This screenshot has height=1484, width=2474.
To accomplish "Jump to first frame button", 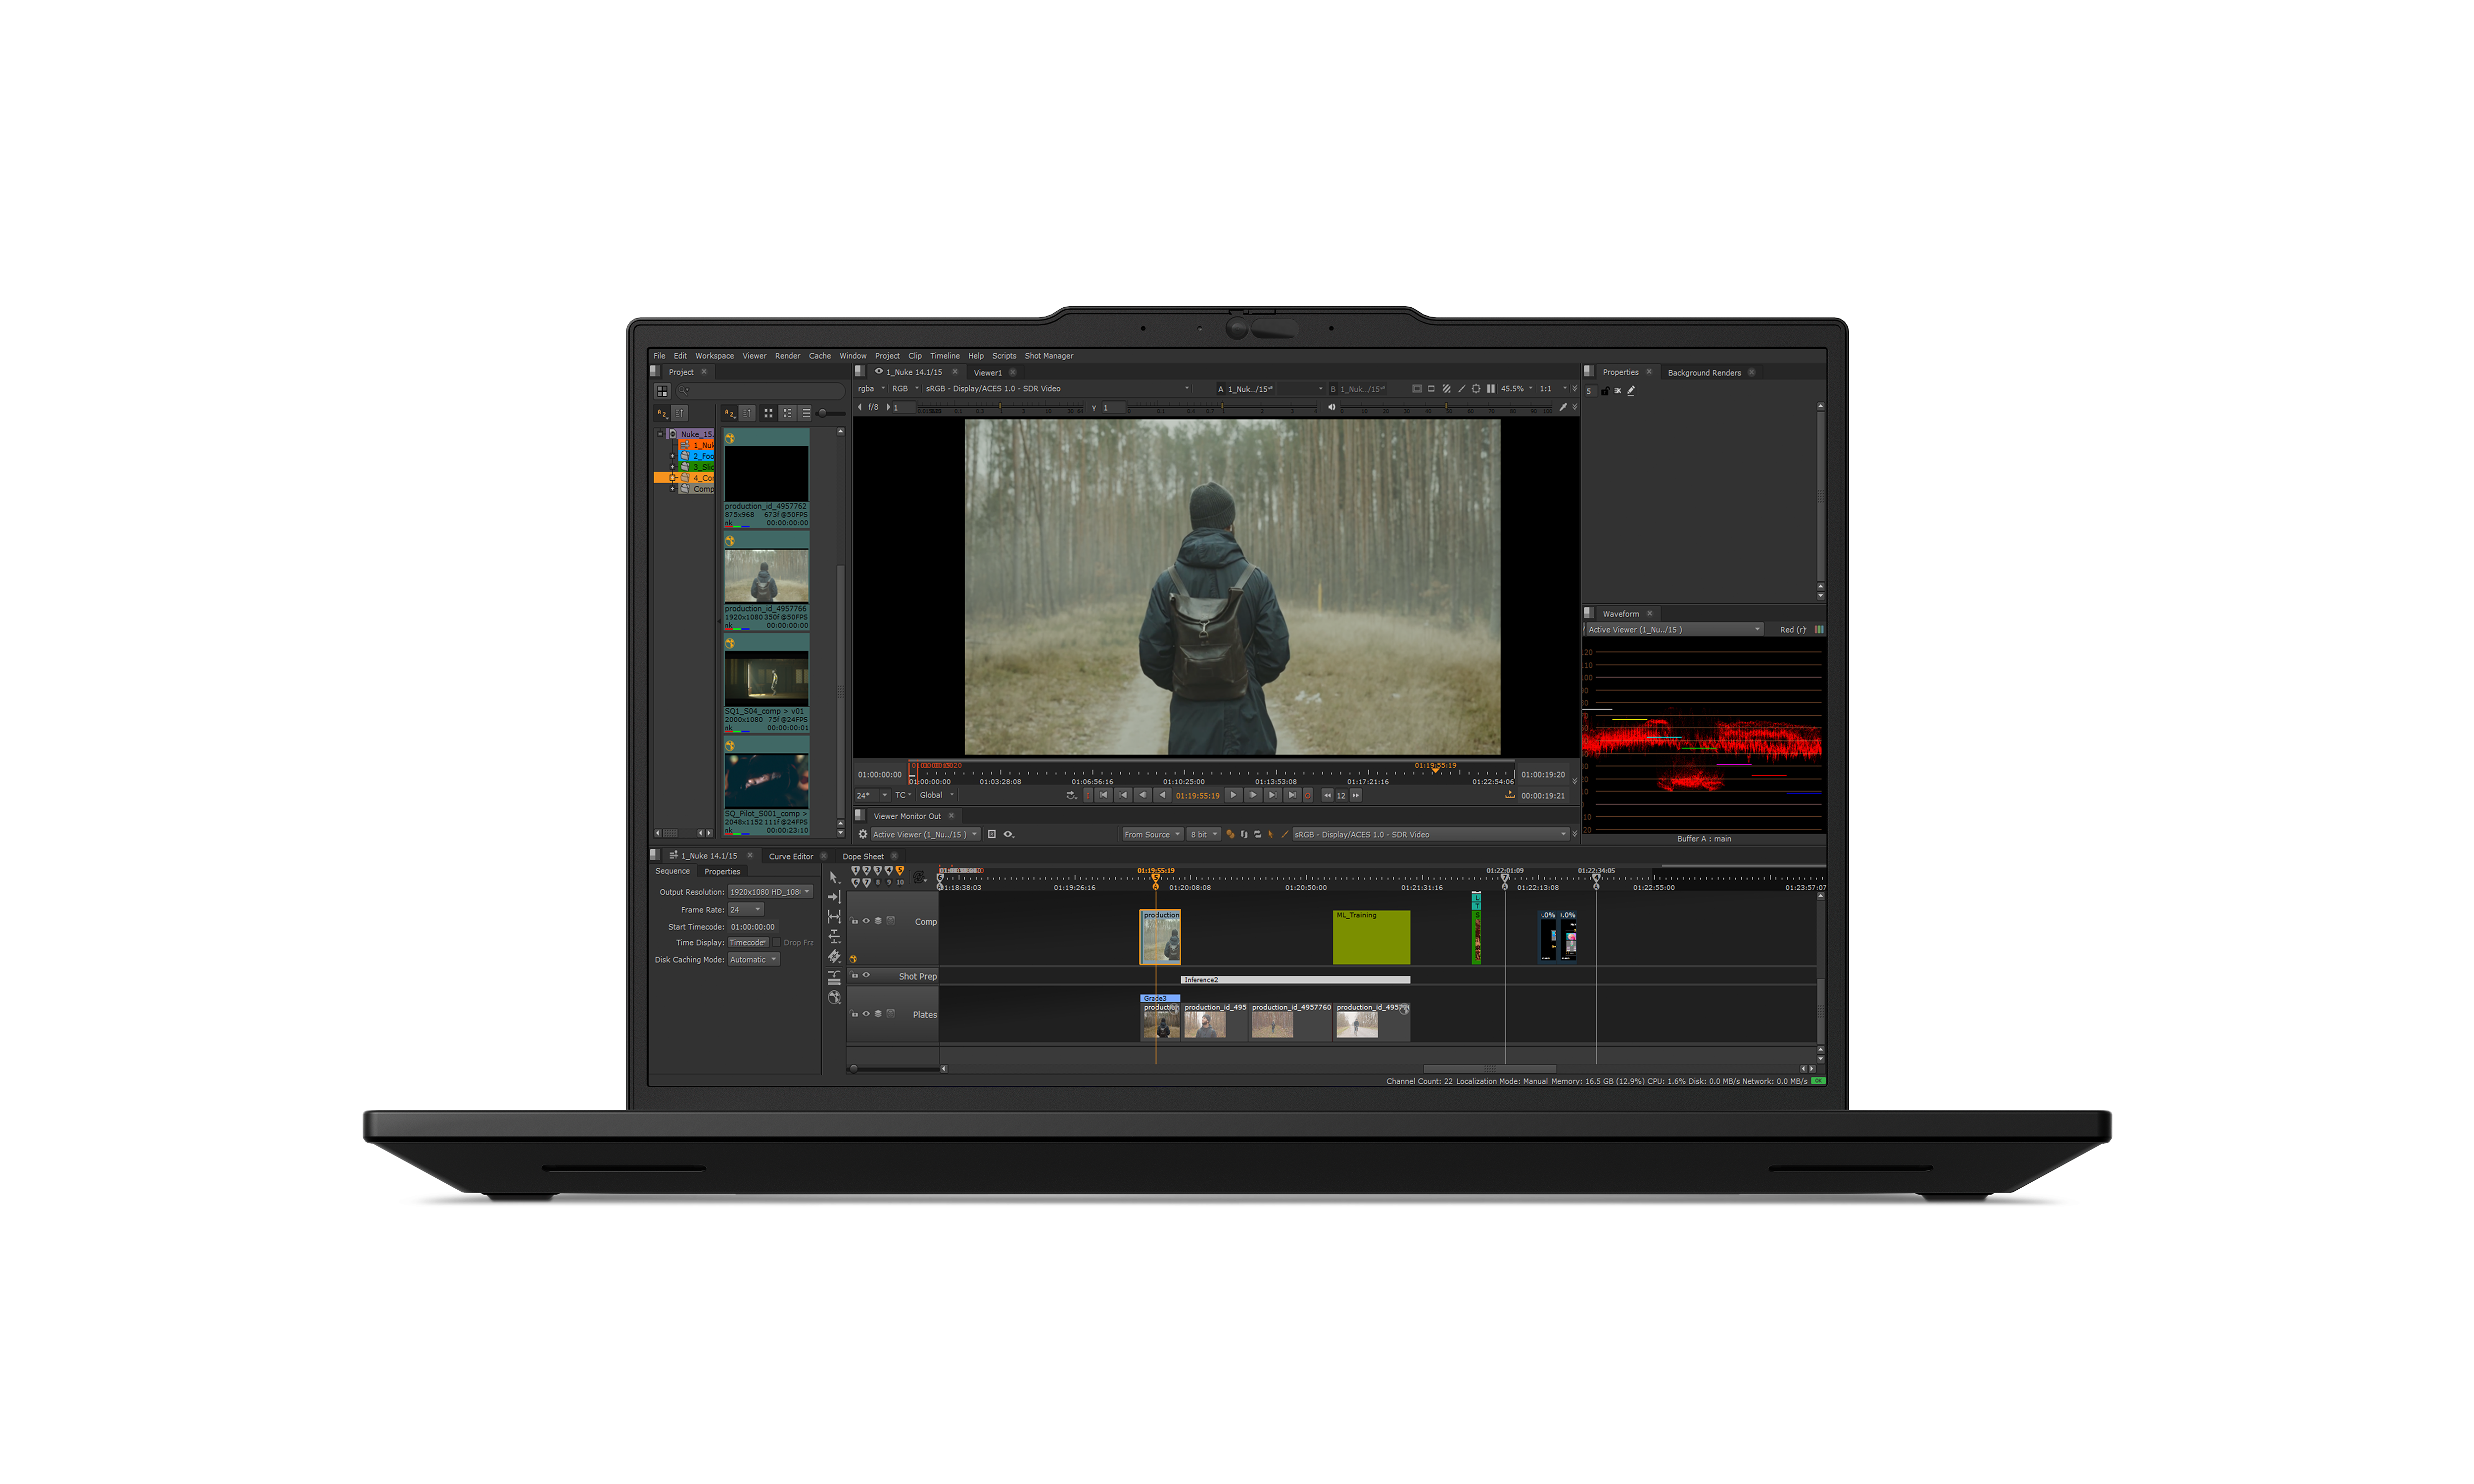I will [x=1103, y=796].
